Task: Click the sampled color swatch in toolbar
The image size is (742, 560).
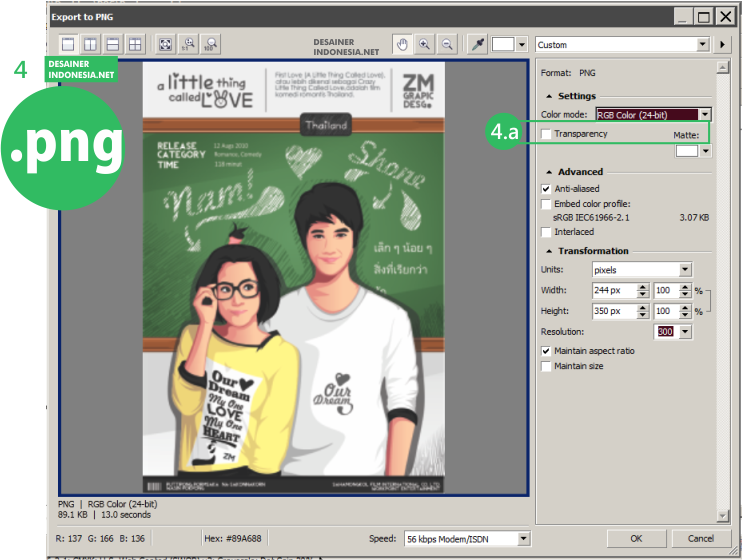Action: pyautogui.click(x=503, y=44)
